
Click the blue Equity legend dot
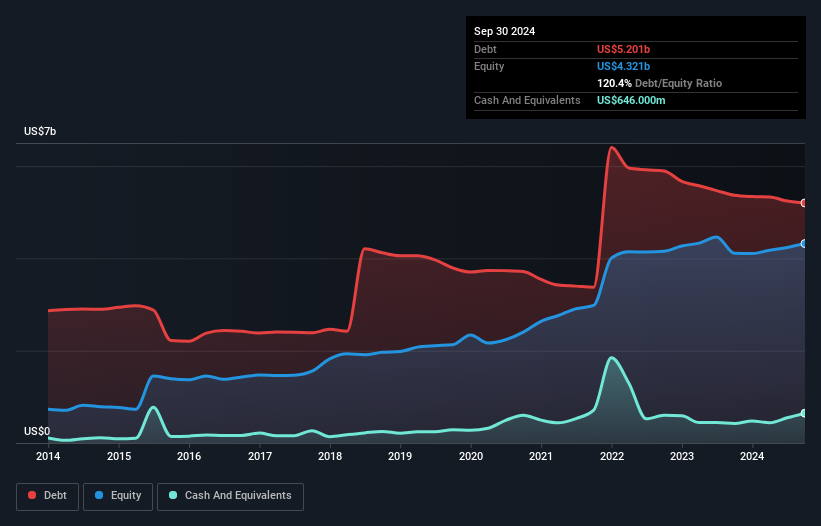click(x=99, y=495)
